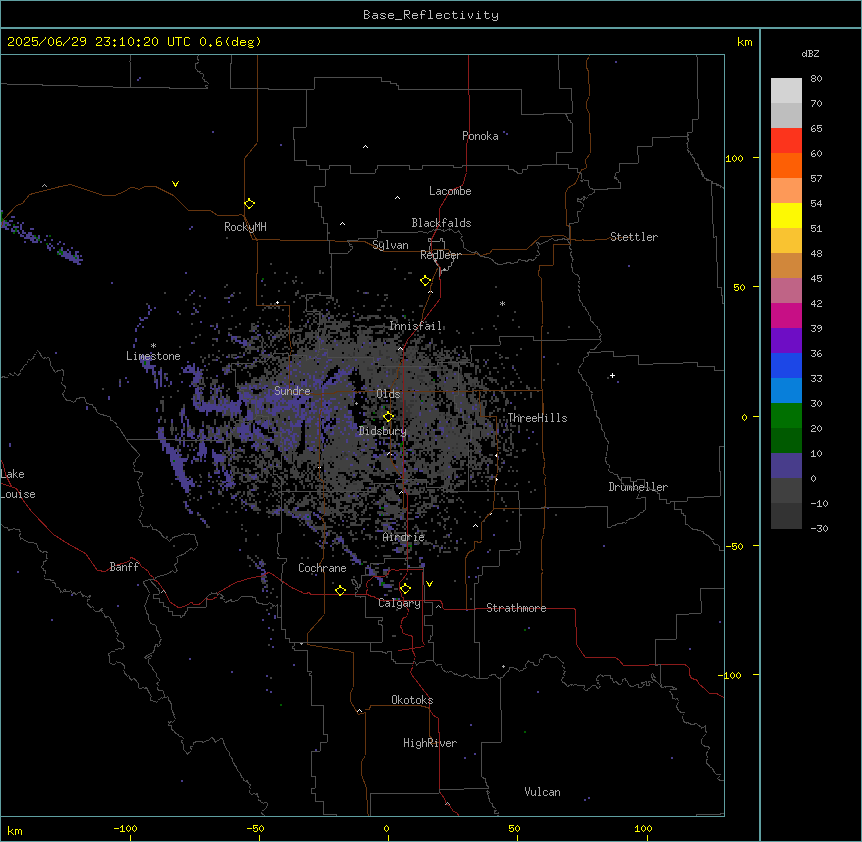Click the RockyMH label

(x=245, y=227)
